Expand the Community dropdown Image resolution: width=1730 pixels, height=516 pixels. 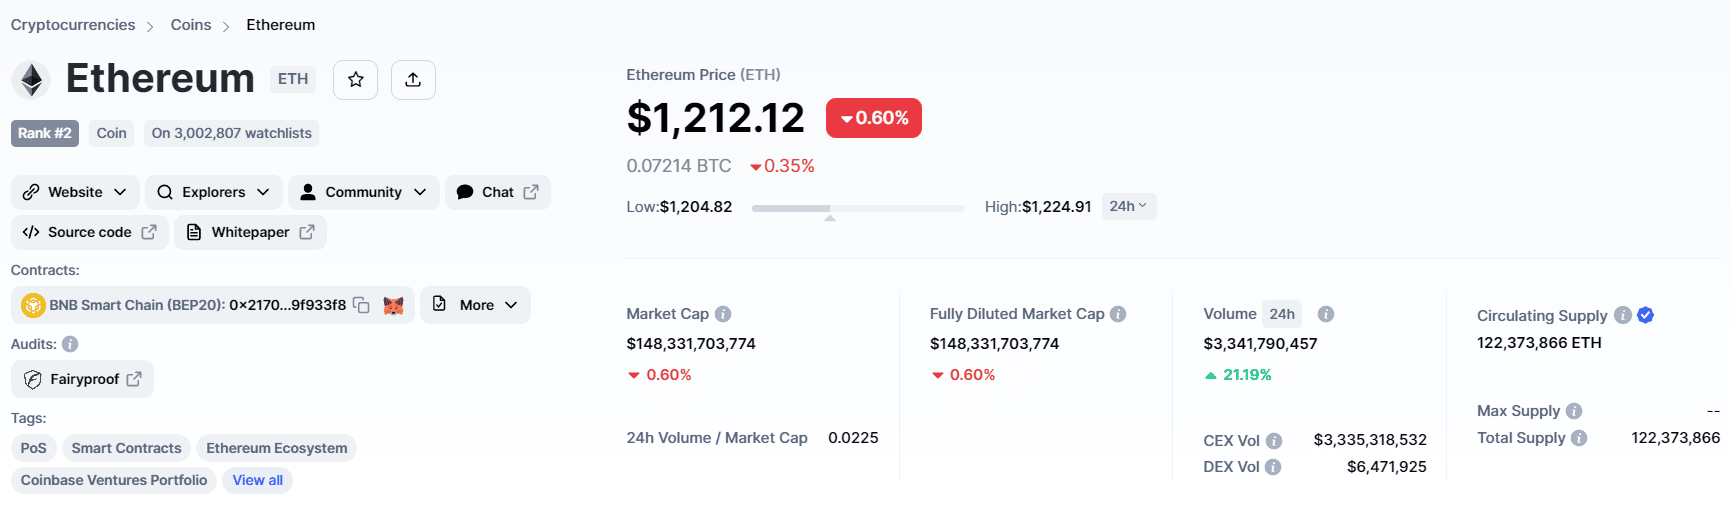tap(363, 192)
